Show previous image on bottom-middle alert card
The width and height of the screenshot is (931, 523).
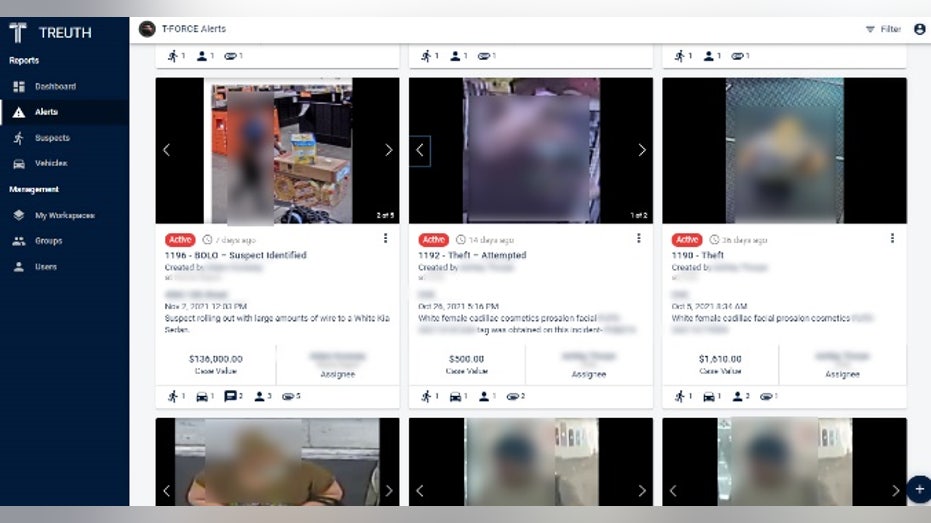(420, 491)
